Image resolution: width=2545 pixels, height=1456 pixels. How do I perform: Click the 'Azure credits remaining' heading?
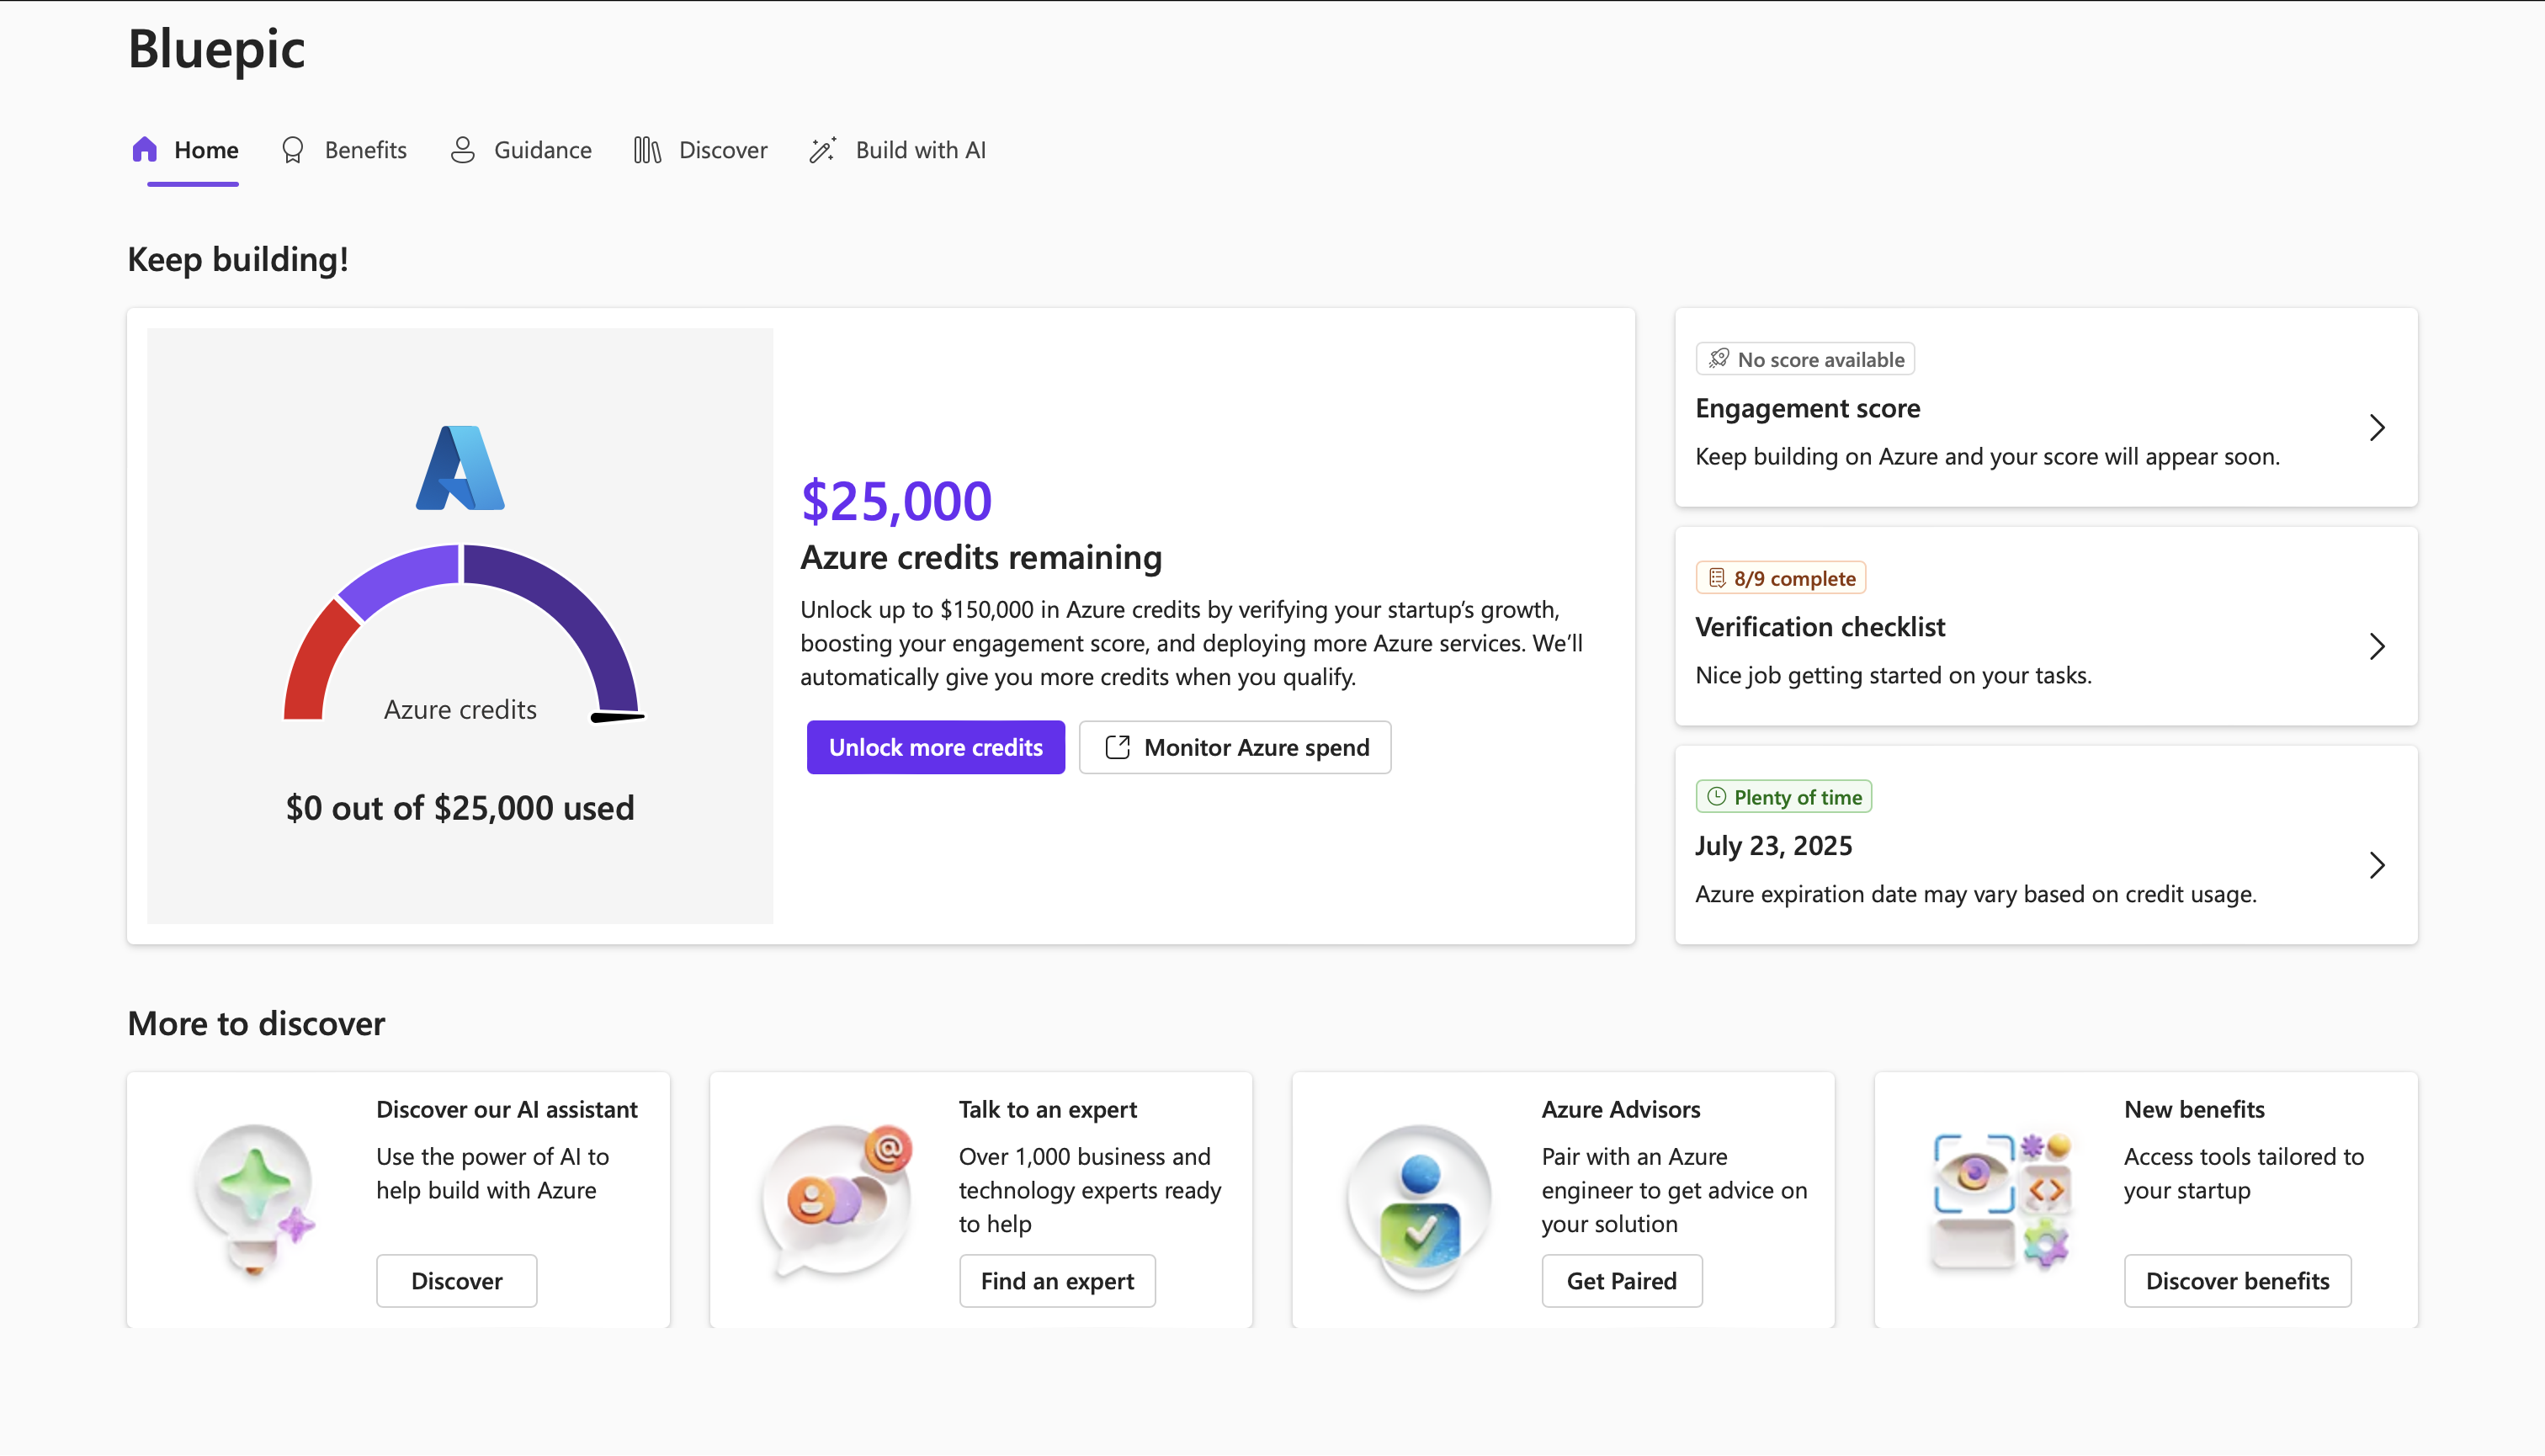981,558
